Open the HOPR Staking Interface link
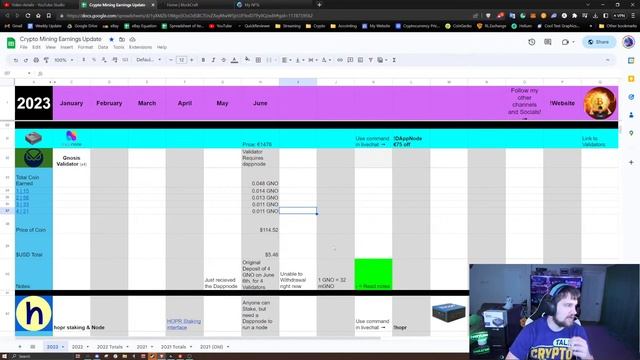 (183, 324)
